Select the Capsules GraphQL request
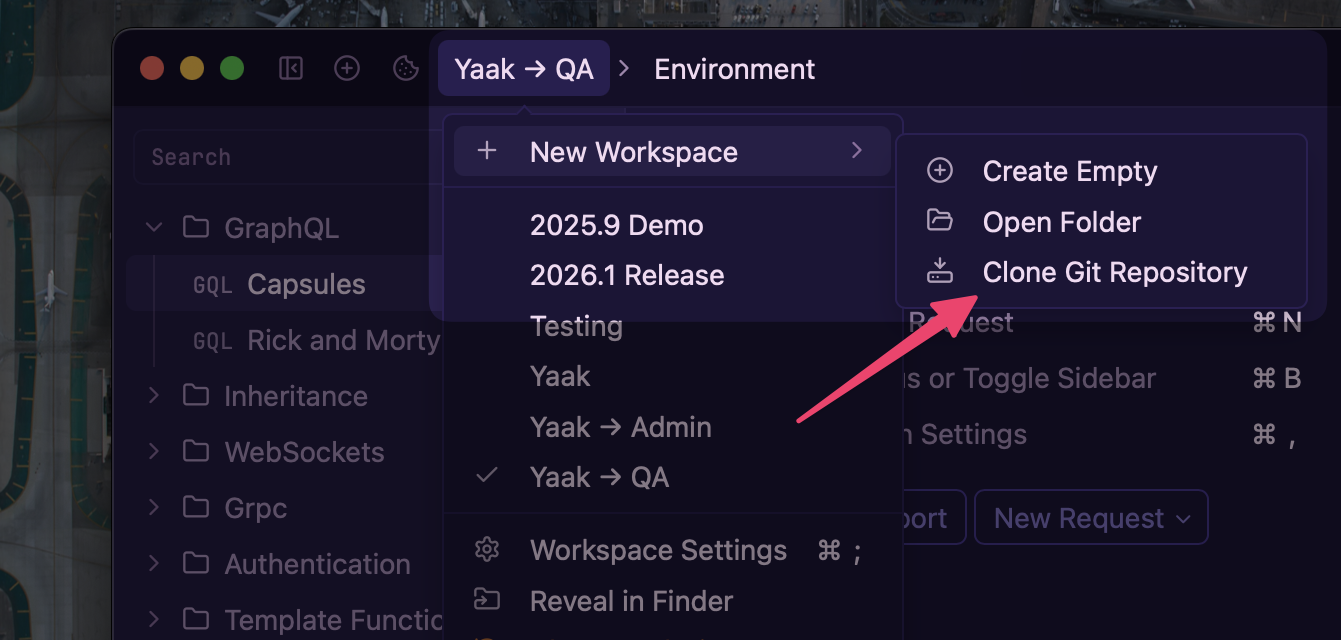Screen dimensions: 1341x640 click(x=306, y=284)
